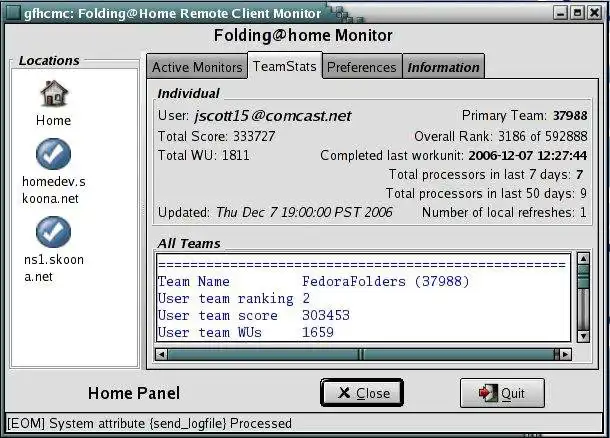
Task: Click the Primary Team '37988' value
Action: pyautogui.click(x=570, y=116)
